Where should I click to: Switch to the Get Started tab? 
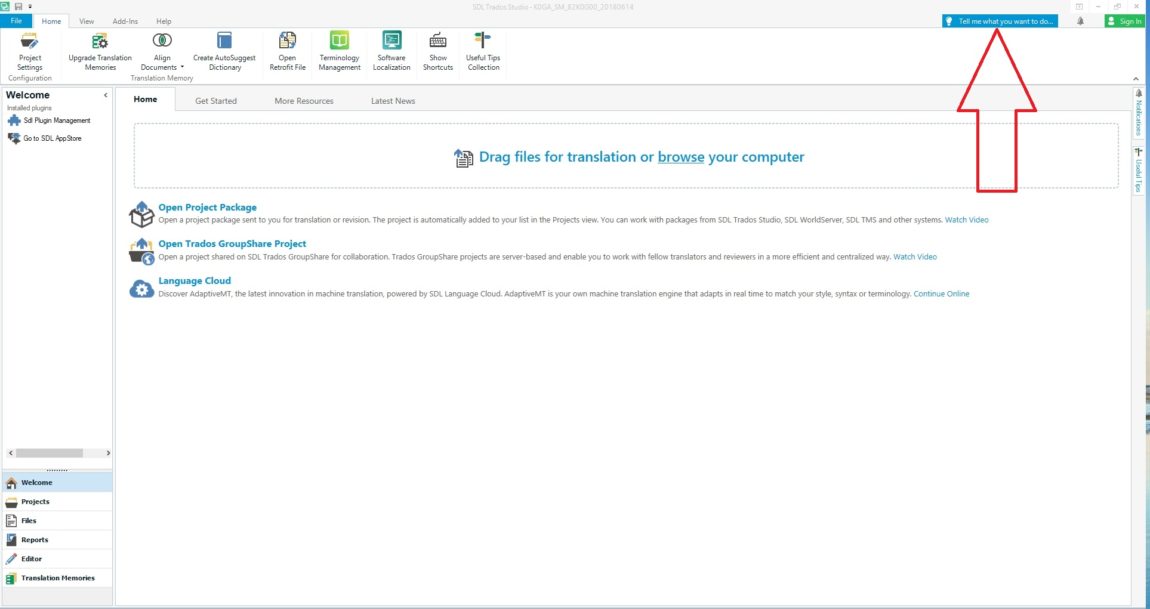pos(216,101)
